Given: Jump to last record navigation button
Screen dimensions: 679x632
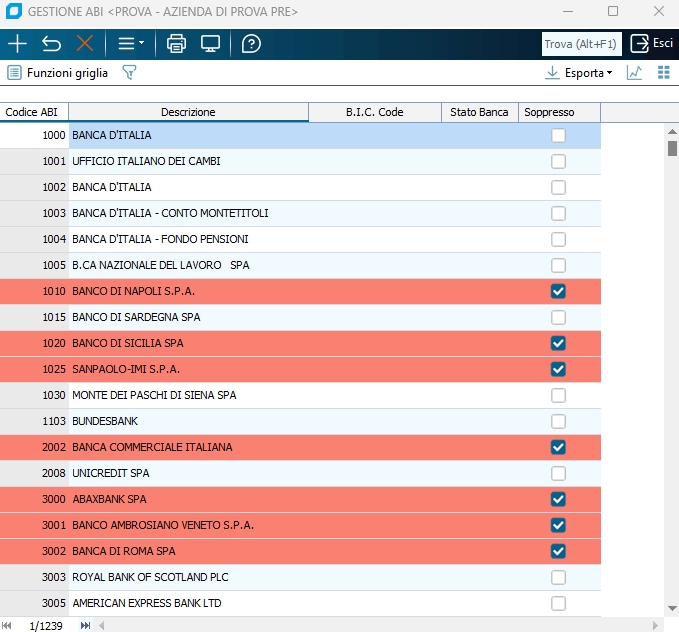Looking at the screenshot, I should pos(85,625).
